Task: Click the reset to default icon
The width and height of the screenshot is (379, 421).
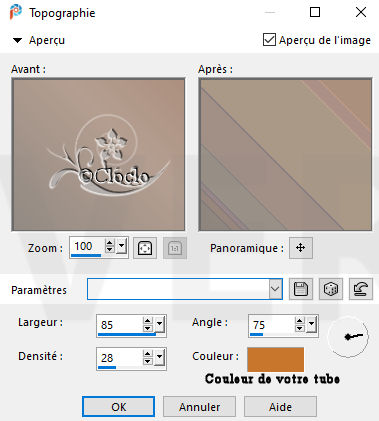Action: point(361,289)
